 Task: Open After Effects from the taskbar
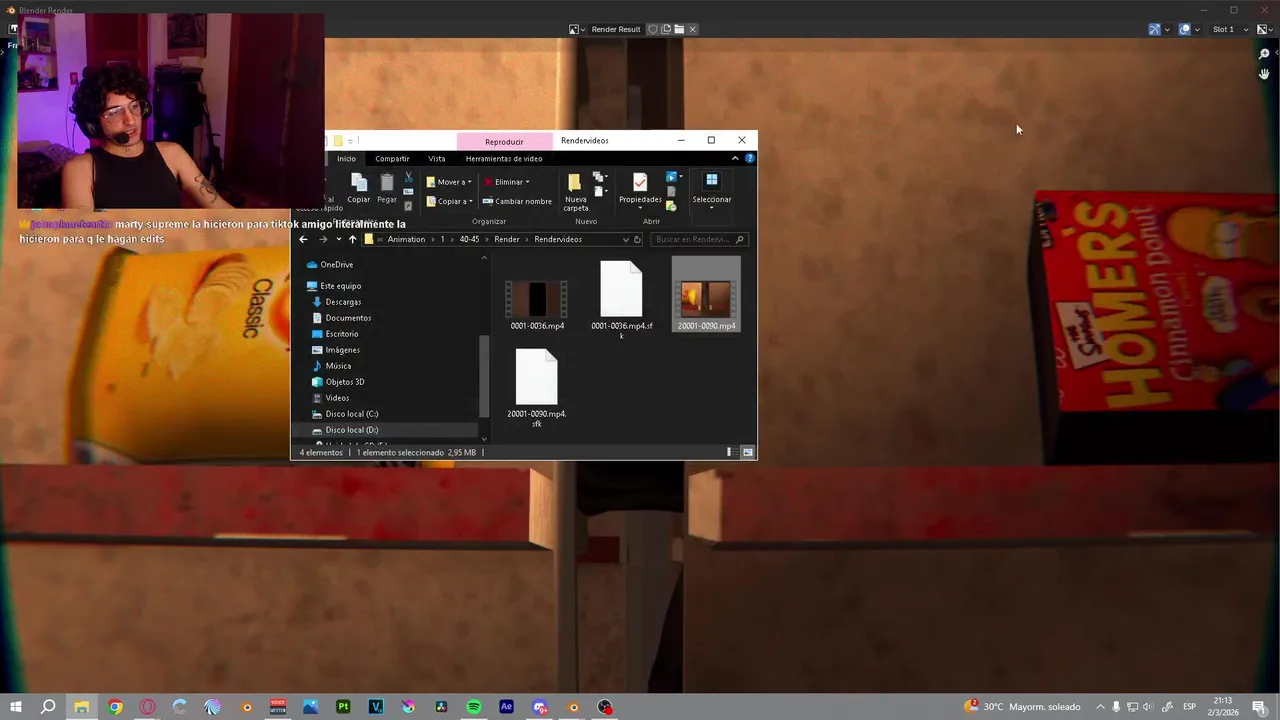click(506, 707)
